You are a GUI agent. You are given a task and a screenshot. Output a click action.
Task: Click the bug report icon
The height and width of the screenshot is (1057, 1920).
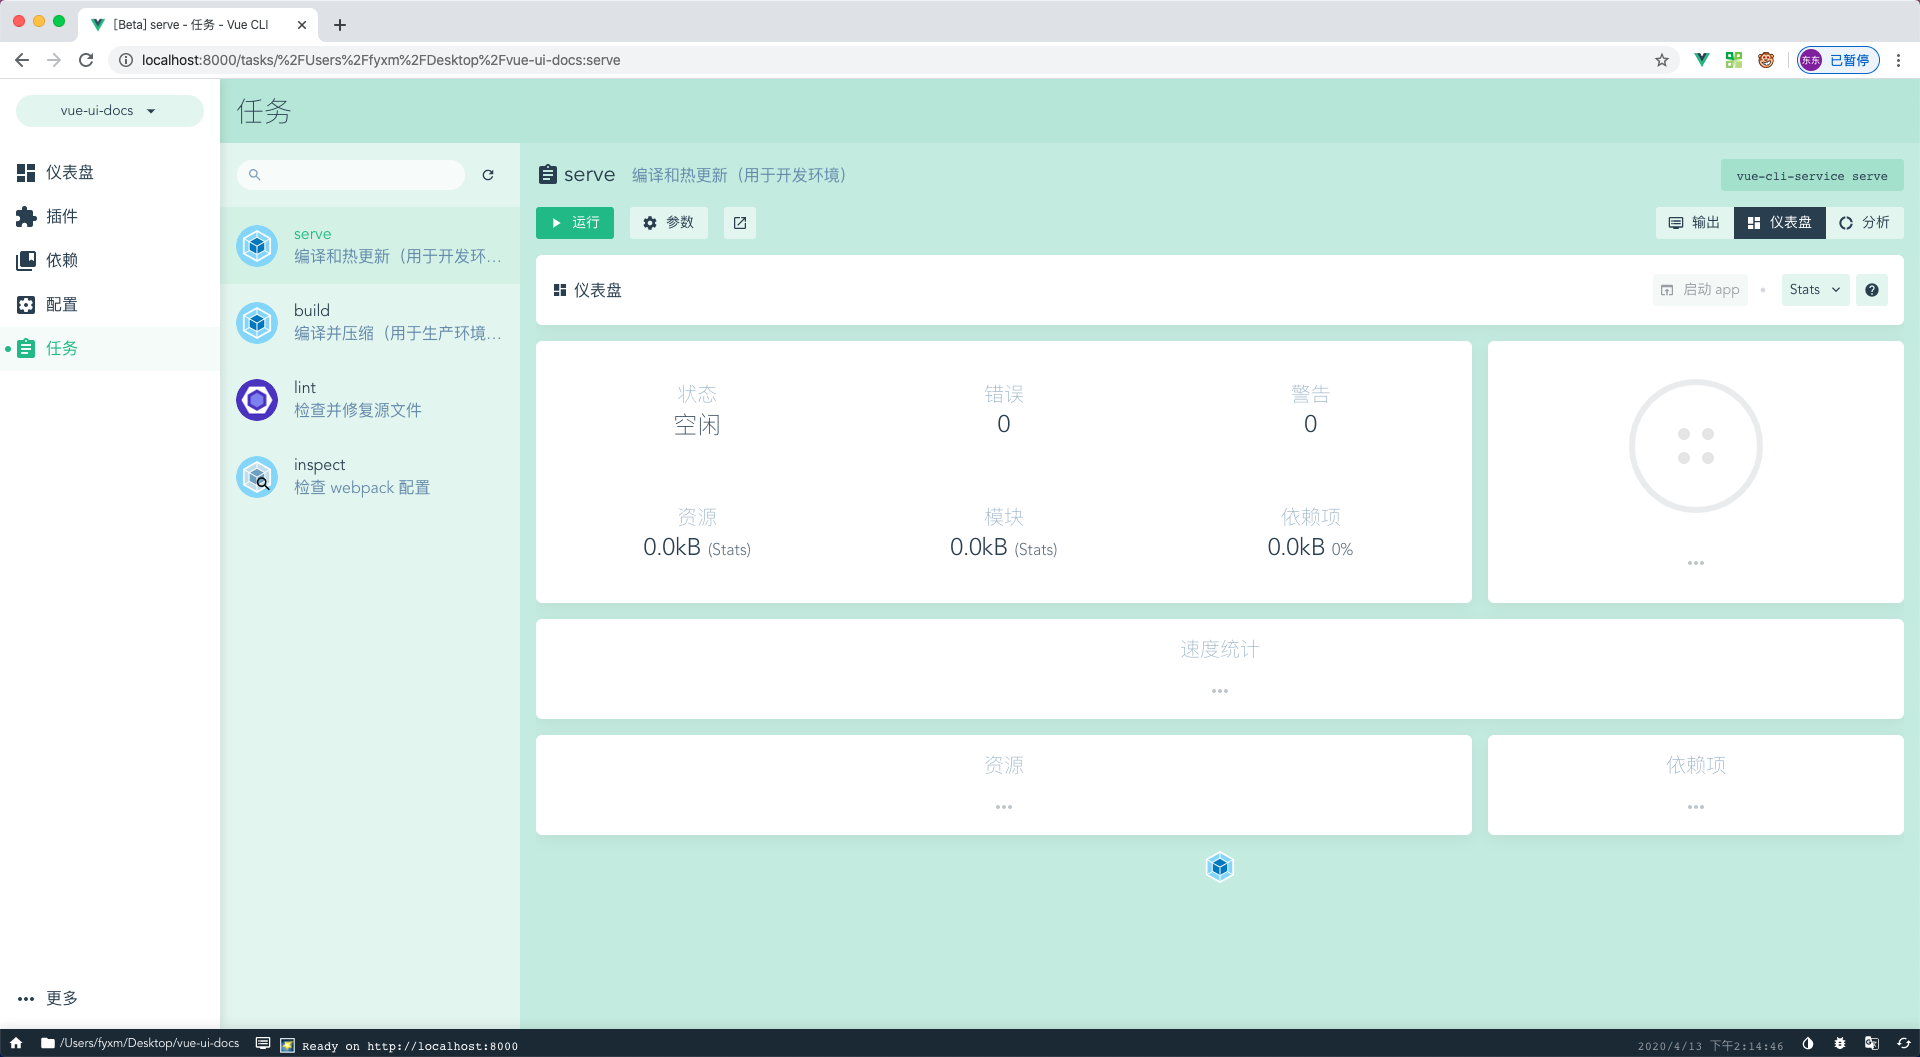tap(1840, 1043)
